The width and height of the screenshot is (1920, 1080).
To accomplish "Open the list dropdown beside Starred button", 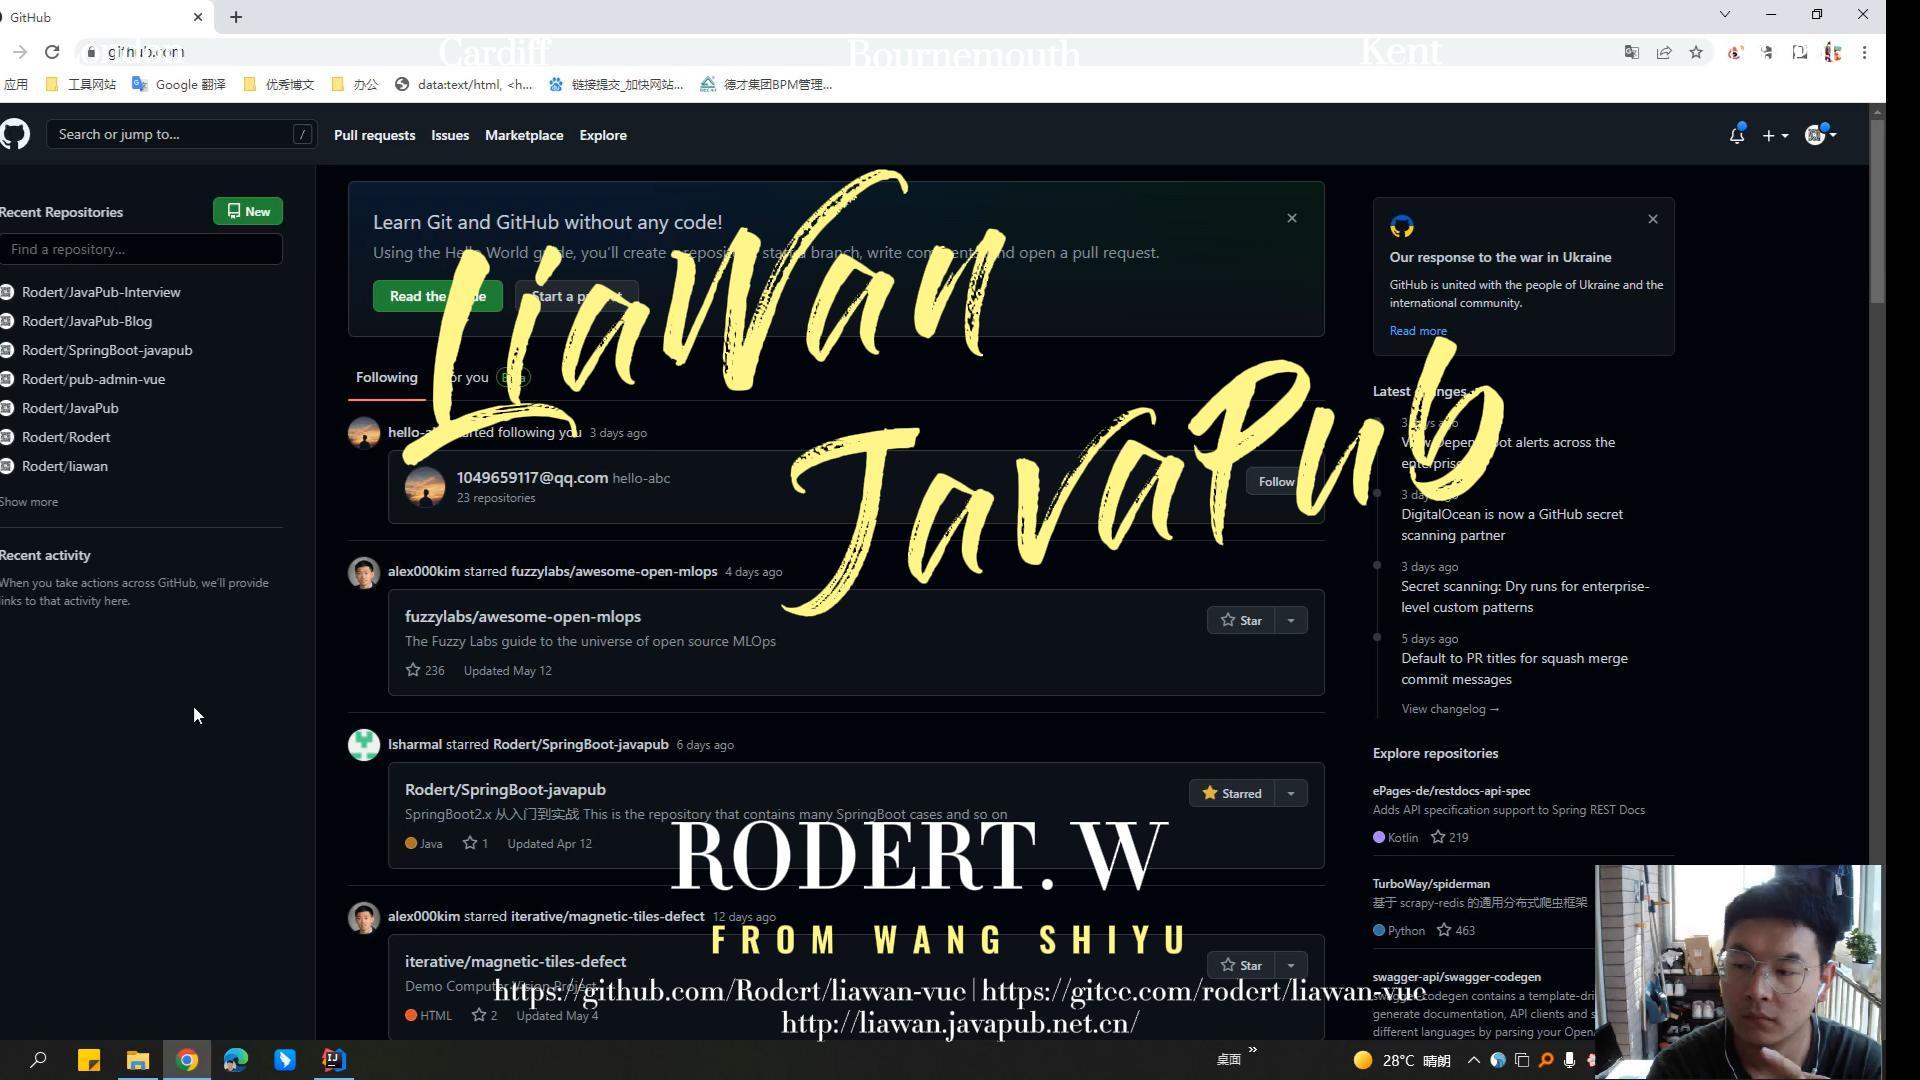I will point(1291,794).
